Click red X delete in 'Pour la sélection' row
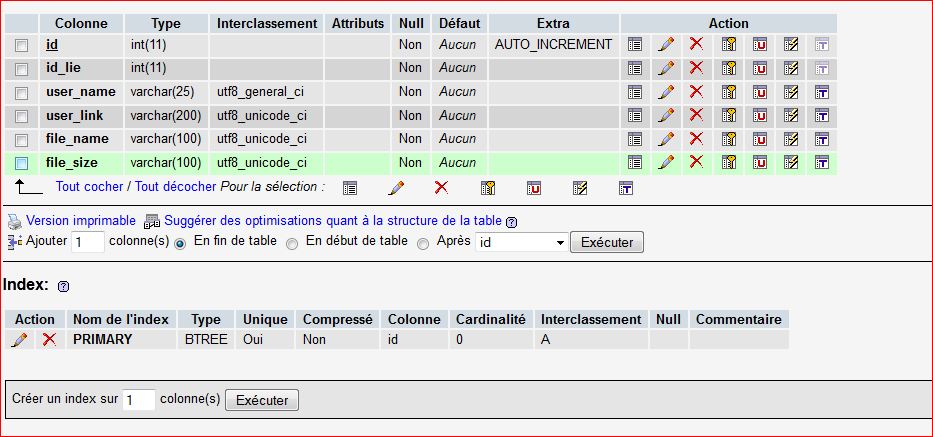Screen dimensions: 933x437 [x=441, y=188]
